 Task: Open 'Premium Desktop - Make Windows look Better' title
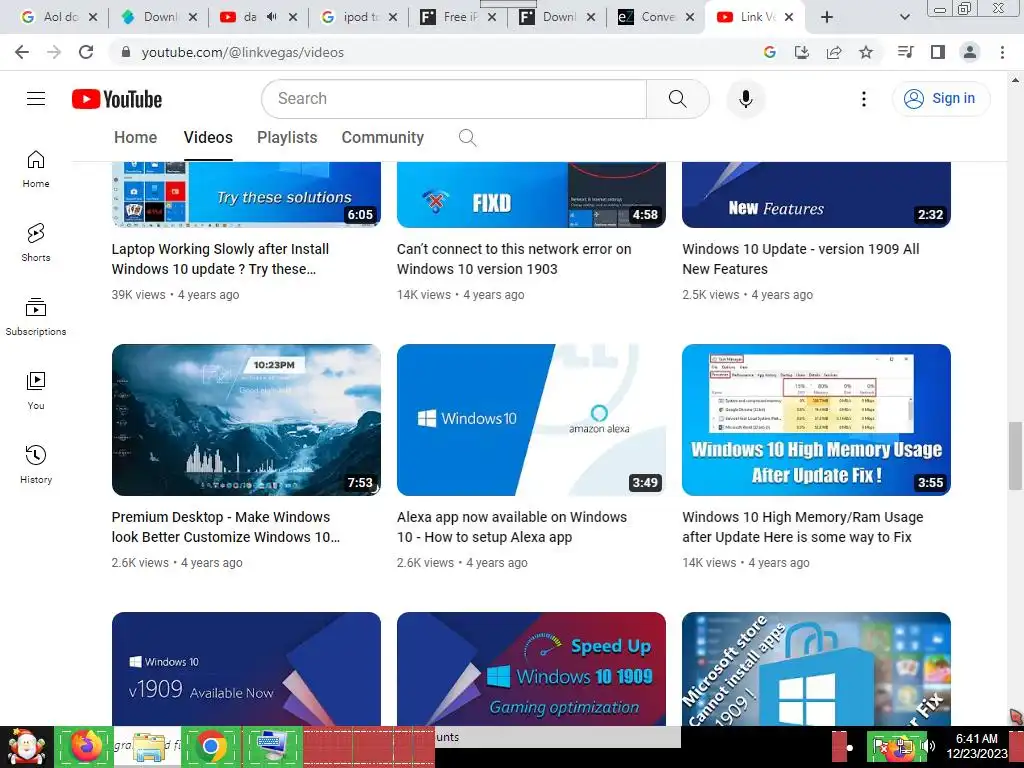coord(225,526)
